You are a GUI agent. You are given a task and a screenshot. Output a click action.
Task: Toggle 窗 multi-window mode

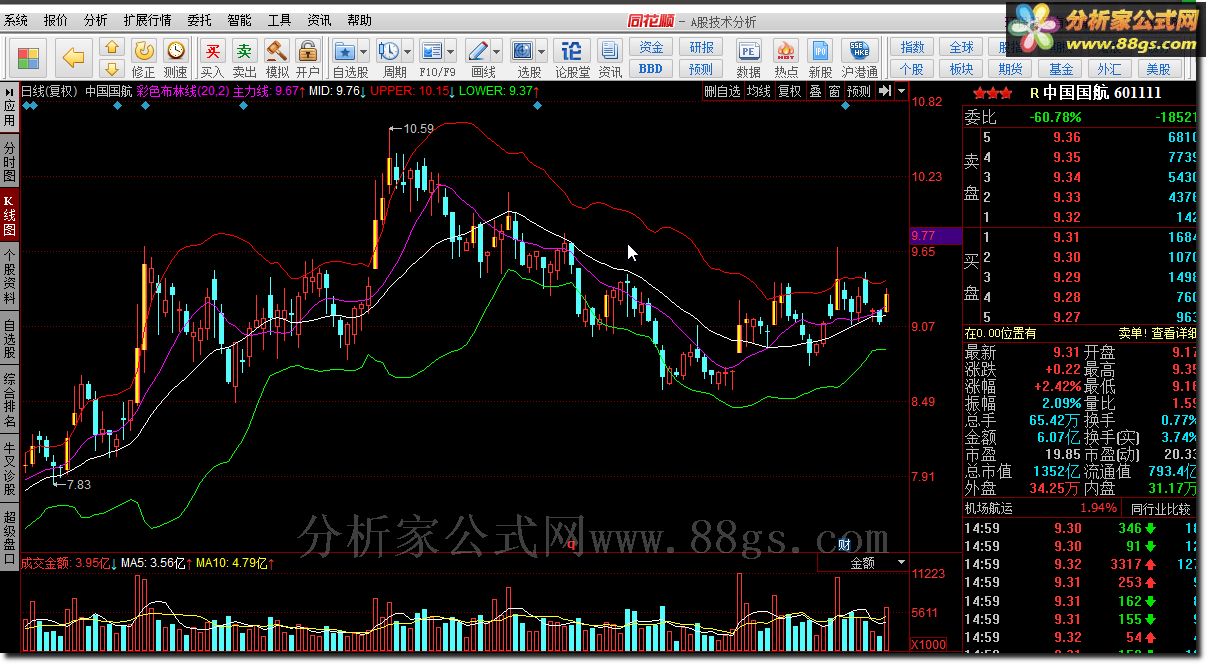tap(834, 91)
